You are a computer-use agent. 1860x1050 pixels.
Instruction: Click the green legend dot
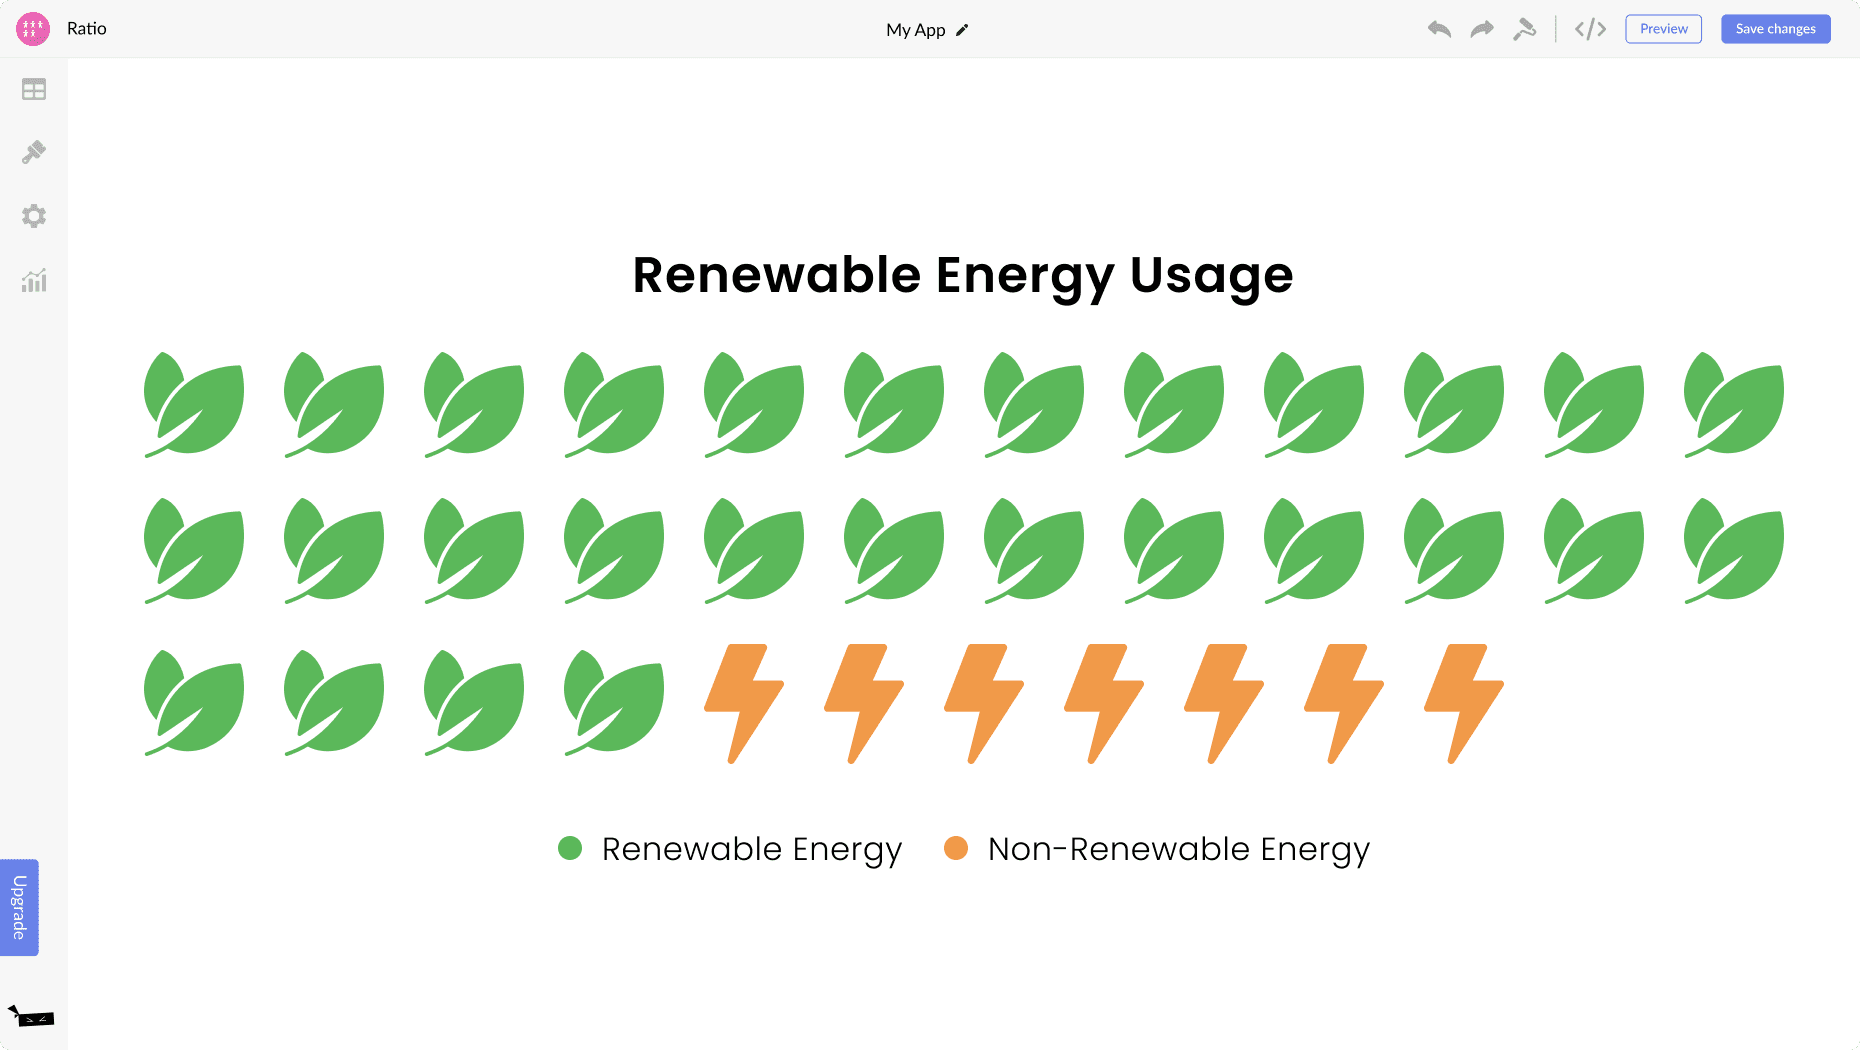click(x=570, y=848)
